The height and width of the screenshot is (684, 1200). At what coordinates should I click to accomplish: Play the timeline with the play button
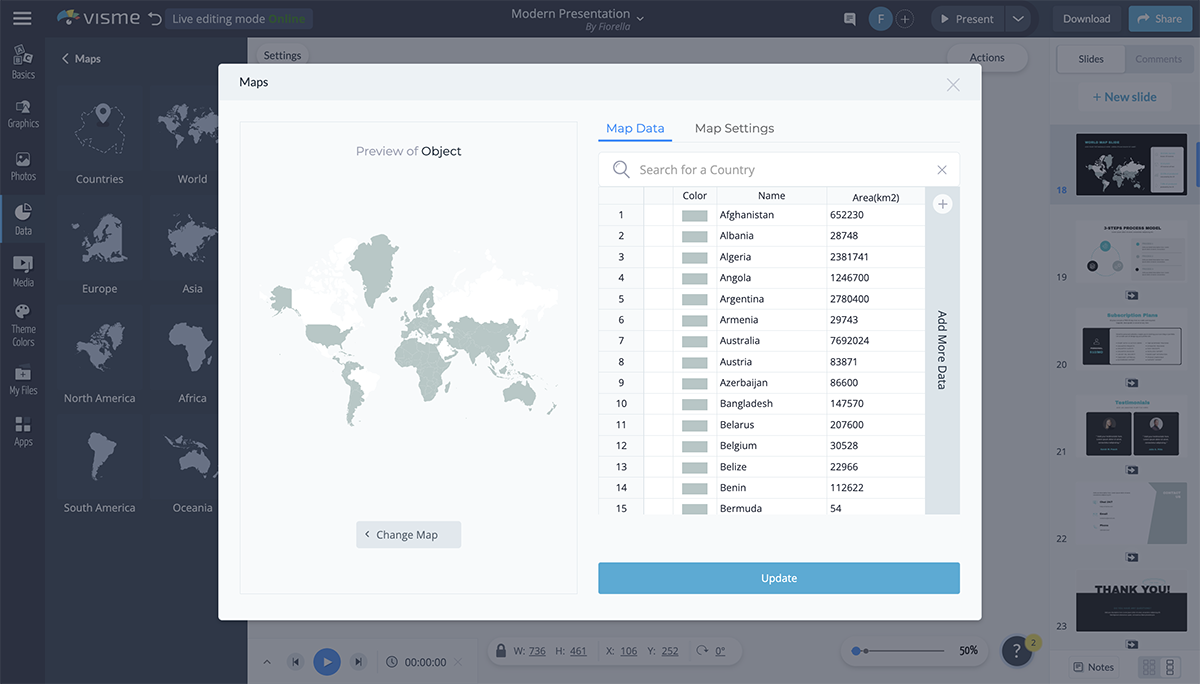coord(327,661)
